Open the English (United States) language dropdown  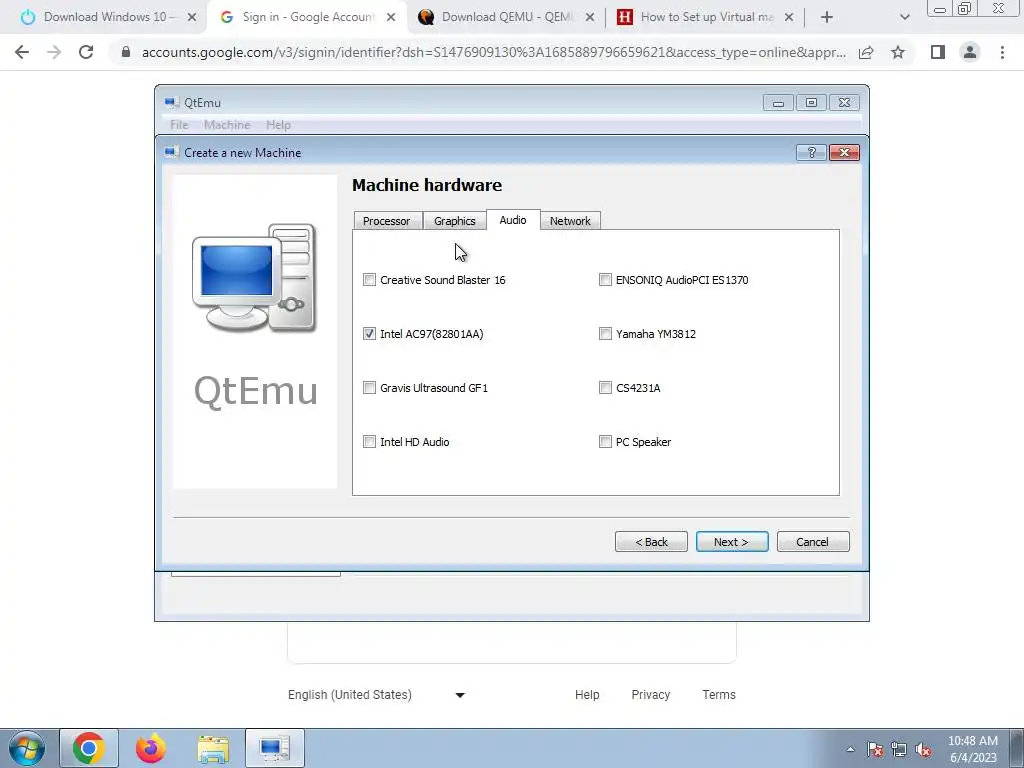point(377,695)
